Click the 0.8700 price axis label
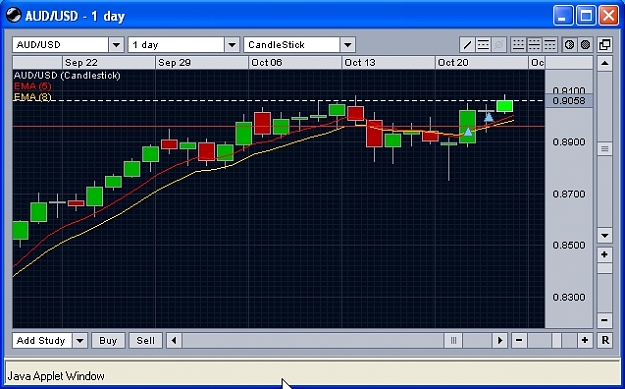 [569, 194]
